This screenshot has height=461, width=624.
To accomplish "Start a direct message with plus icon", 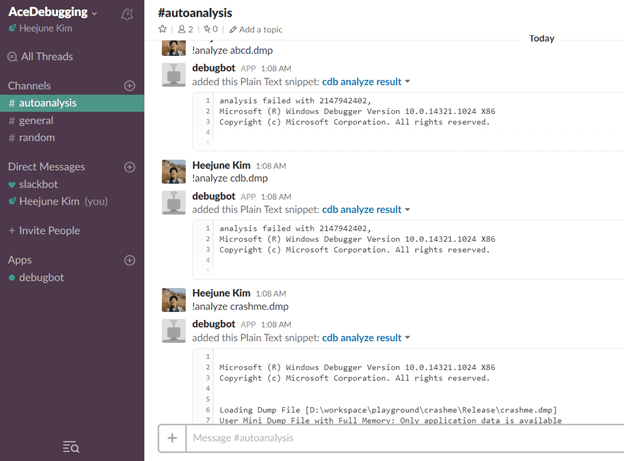I will pos(129,167).
